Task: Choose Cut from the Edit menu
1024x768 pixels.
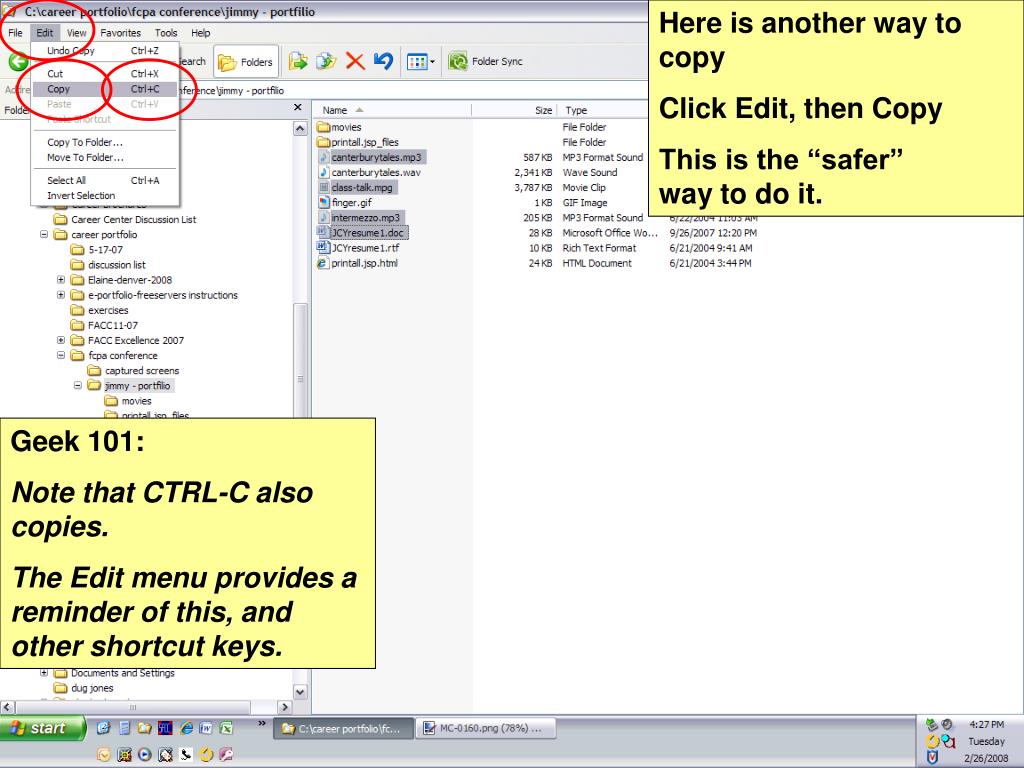Action: pyautogui.click(x=104, y=74)
